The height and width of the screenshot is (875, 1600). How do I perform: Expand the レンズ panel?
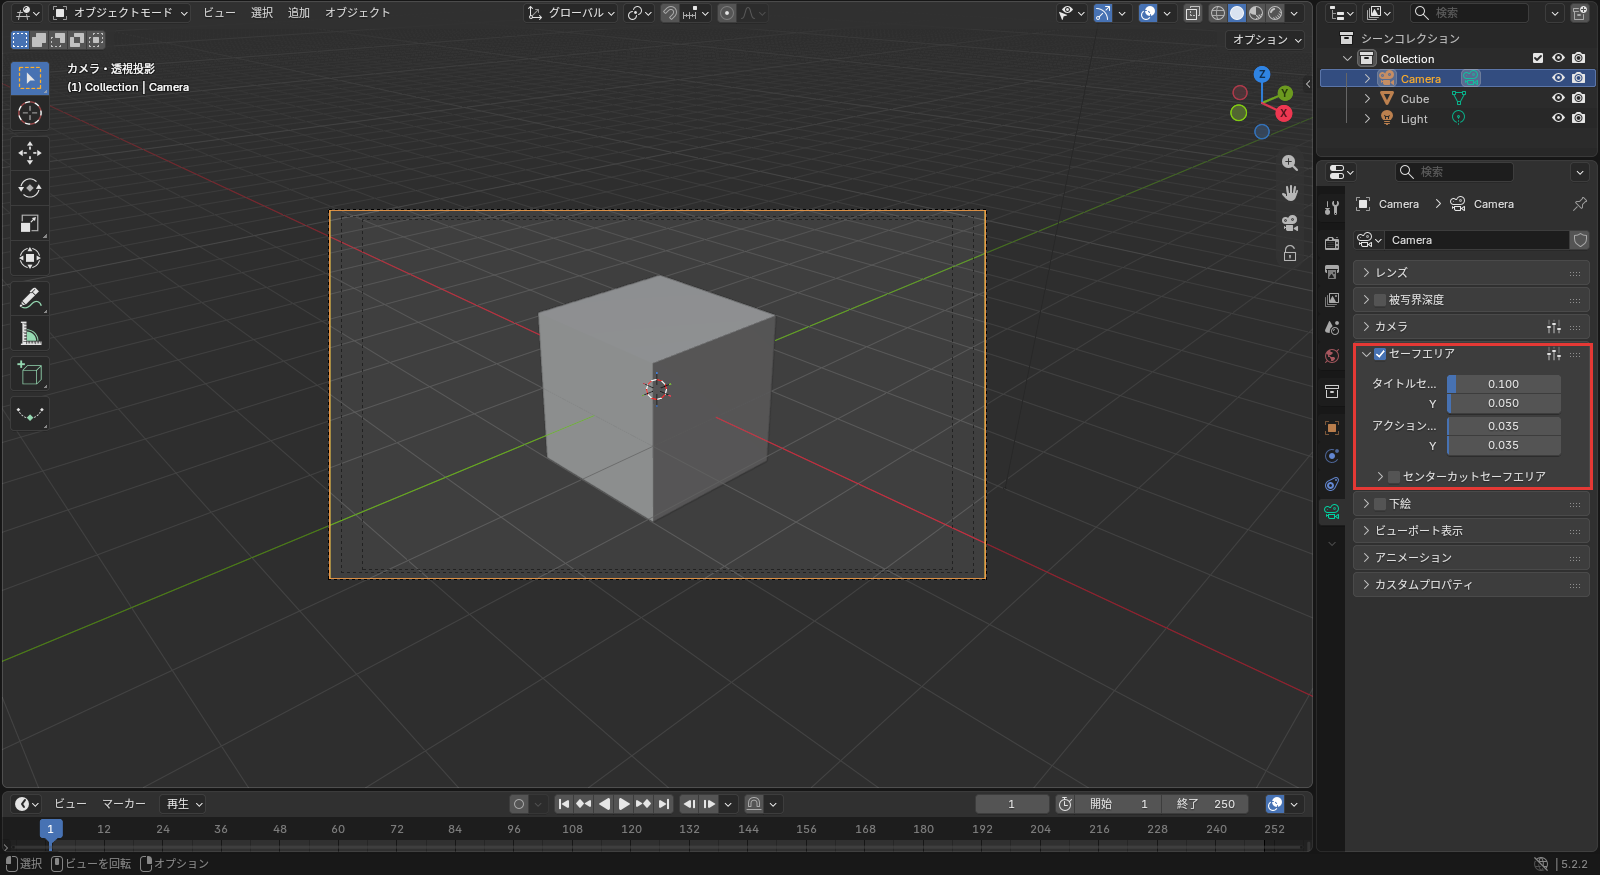tap(1471, 273)
